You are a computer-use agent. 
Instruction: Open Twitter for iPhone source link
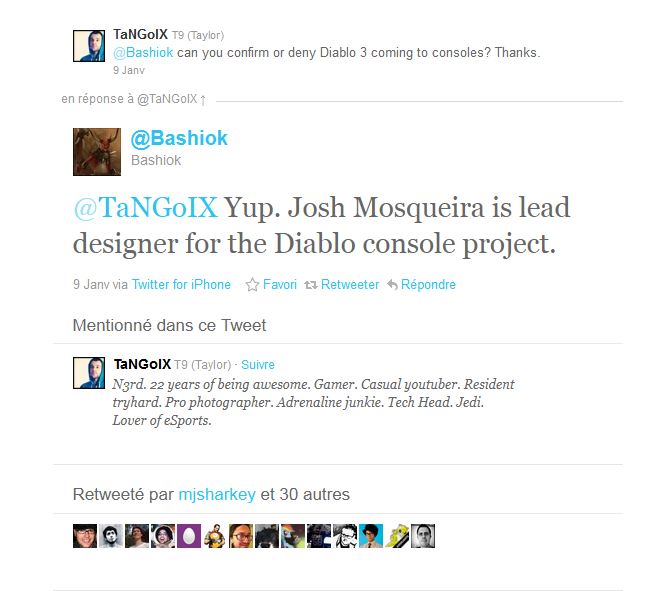(181, 285)
